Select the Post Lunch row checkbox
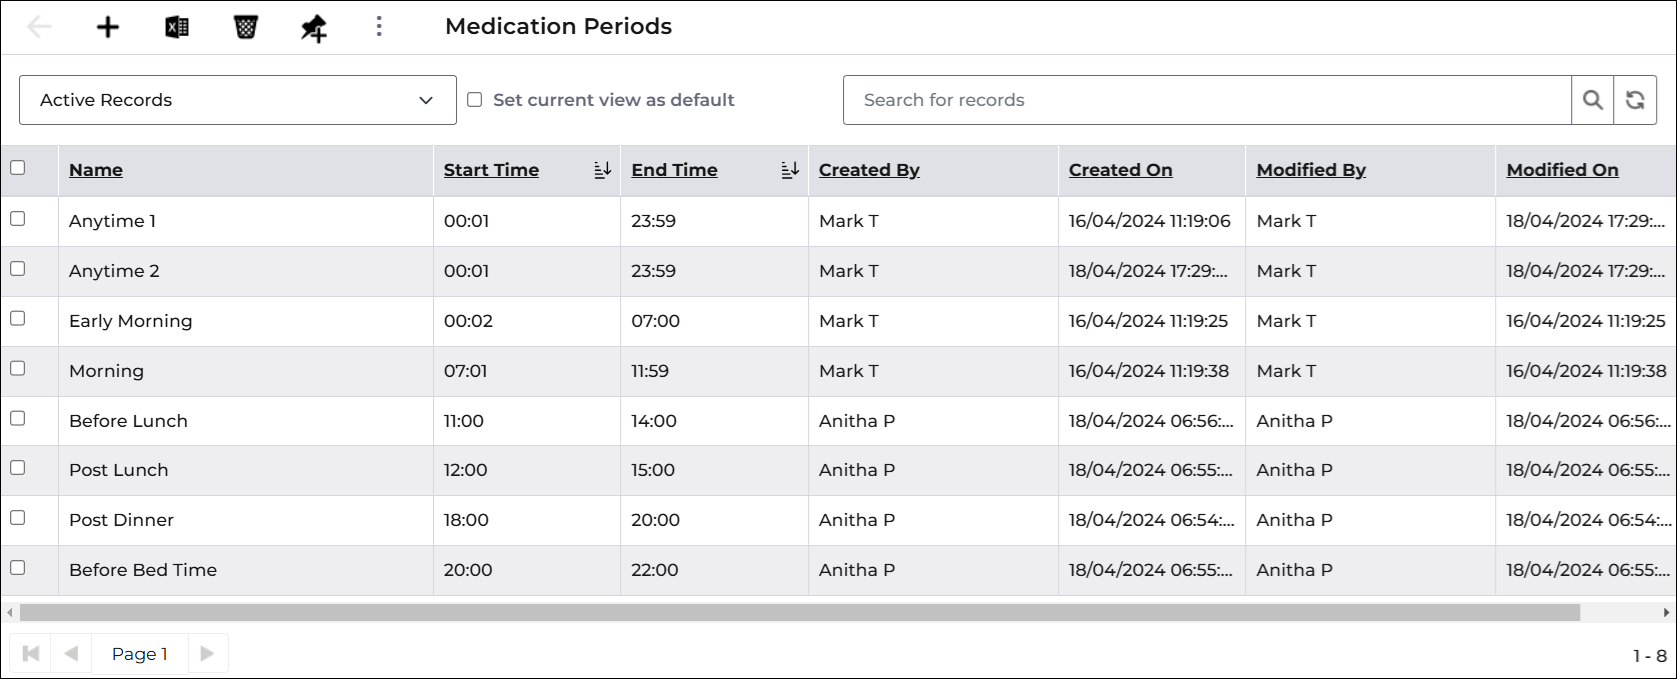 18,468
